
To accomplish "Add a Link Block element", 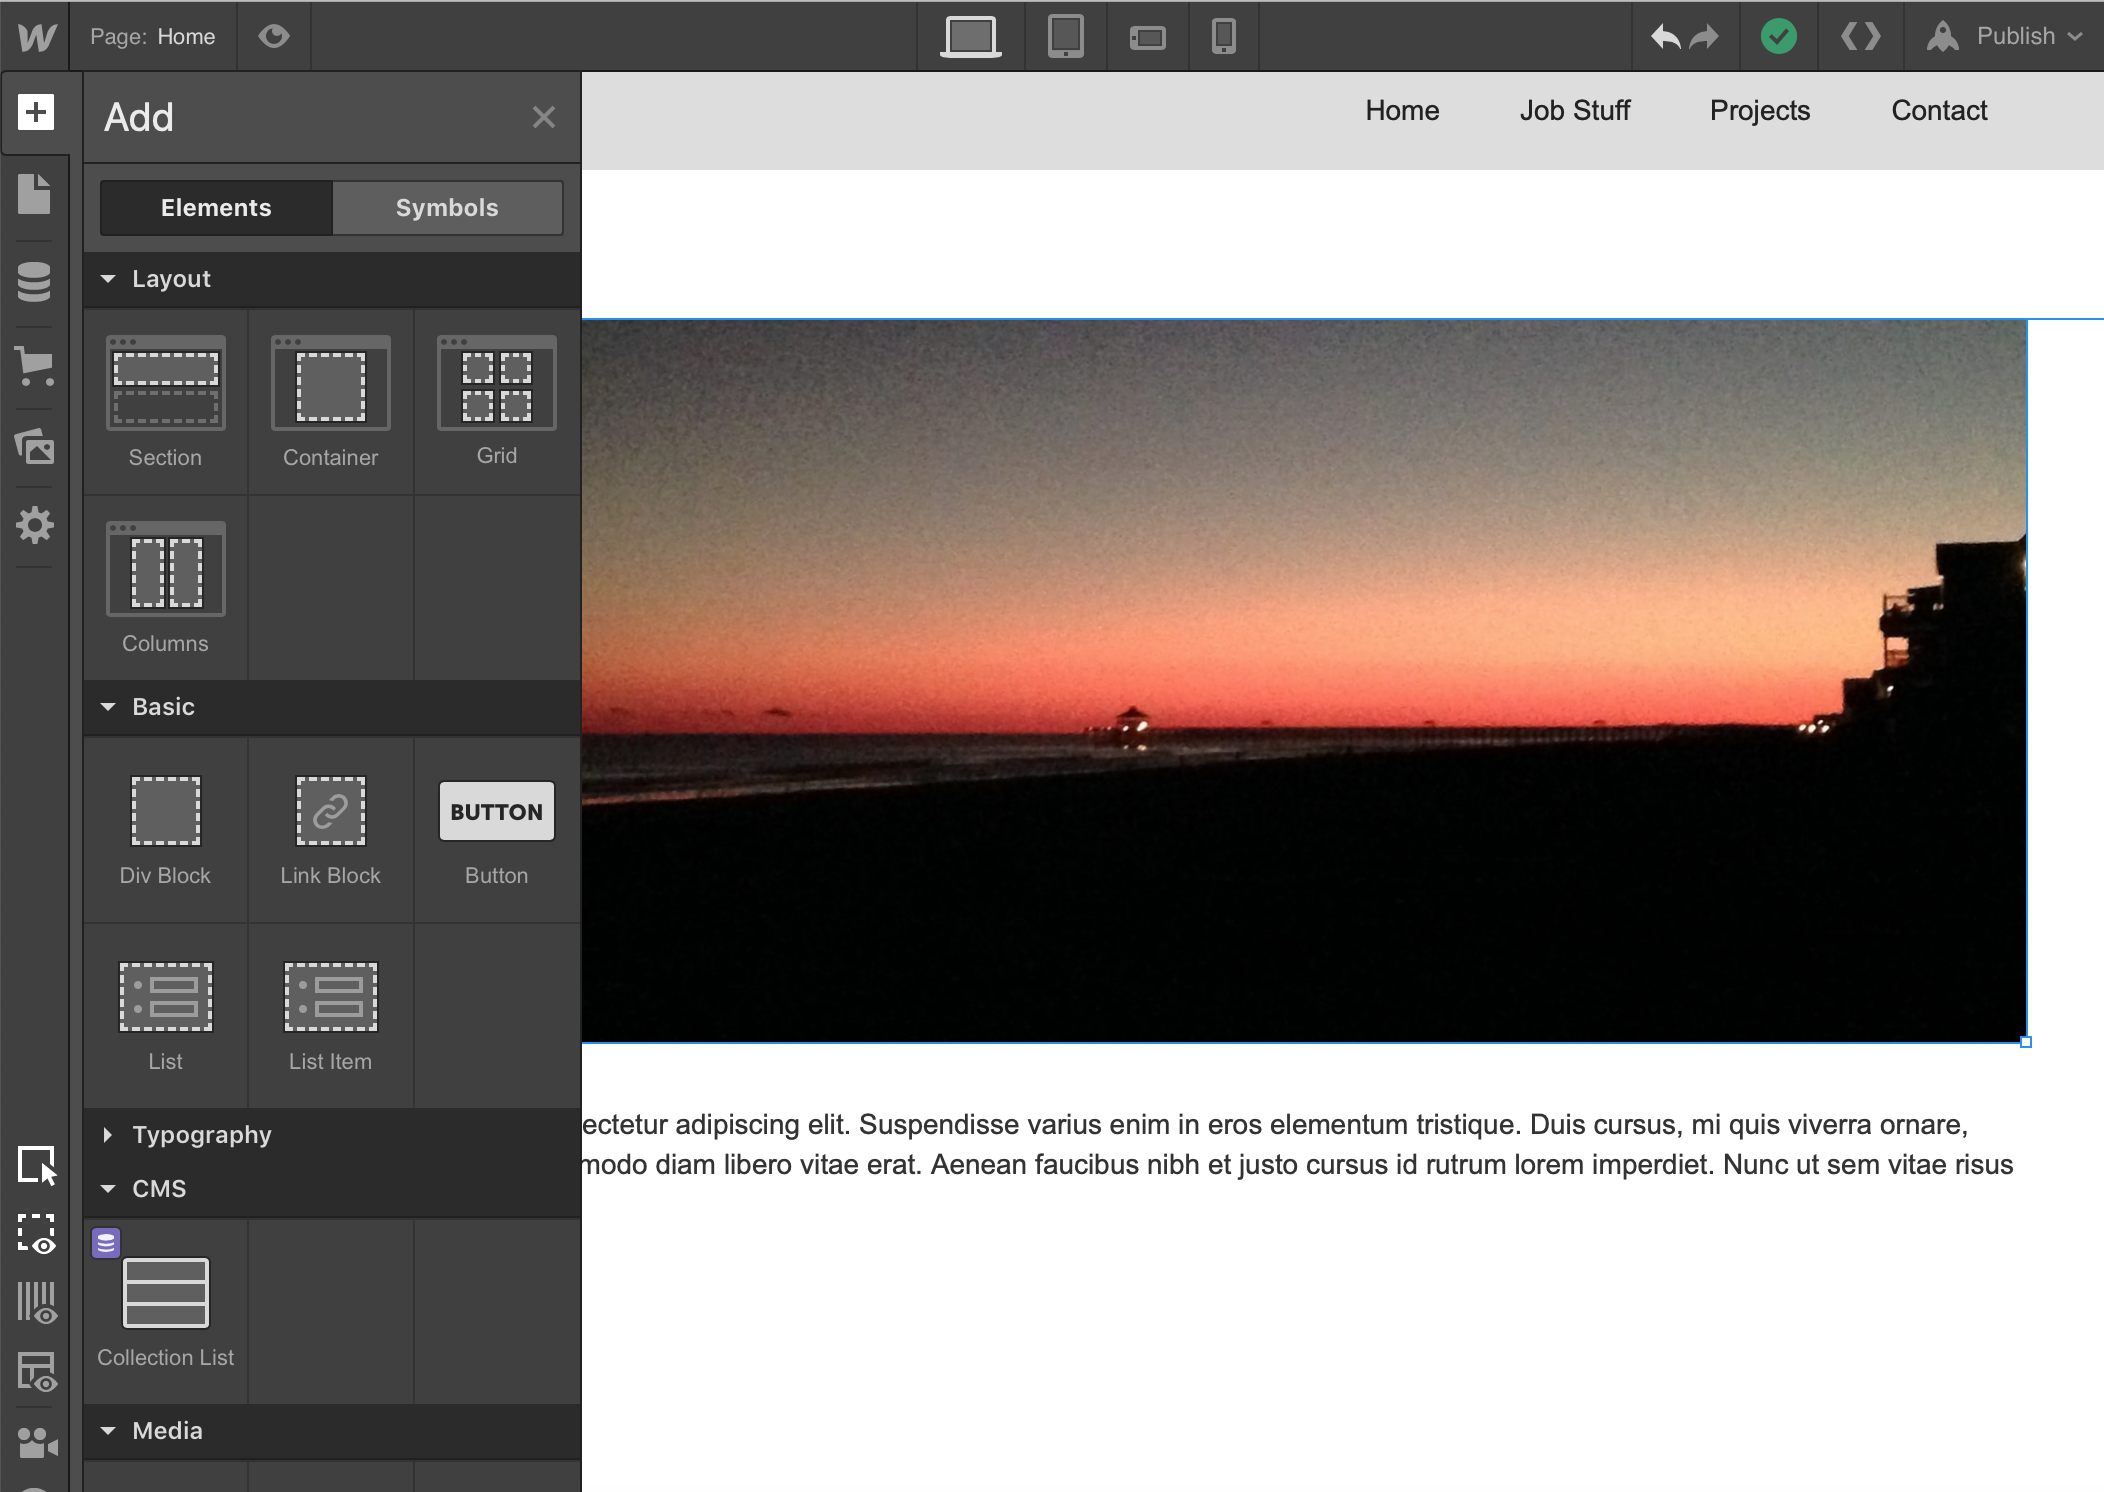I will coord(330,830).
